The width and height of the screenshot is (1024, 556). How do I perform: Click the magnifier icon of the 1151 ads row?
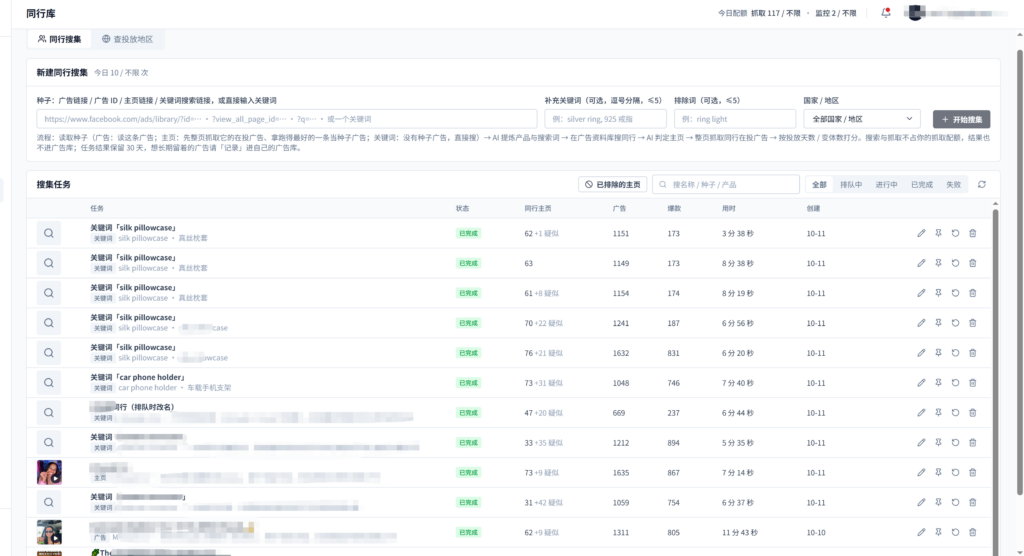[49, 233]
